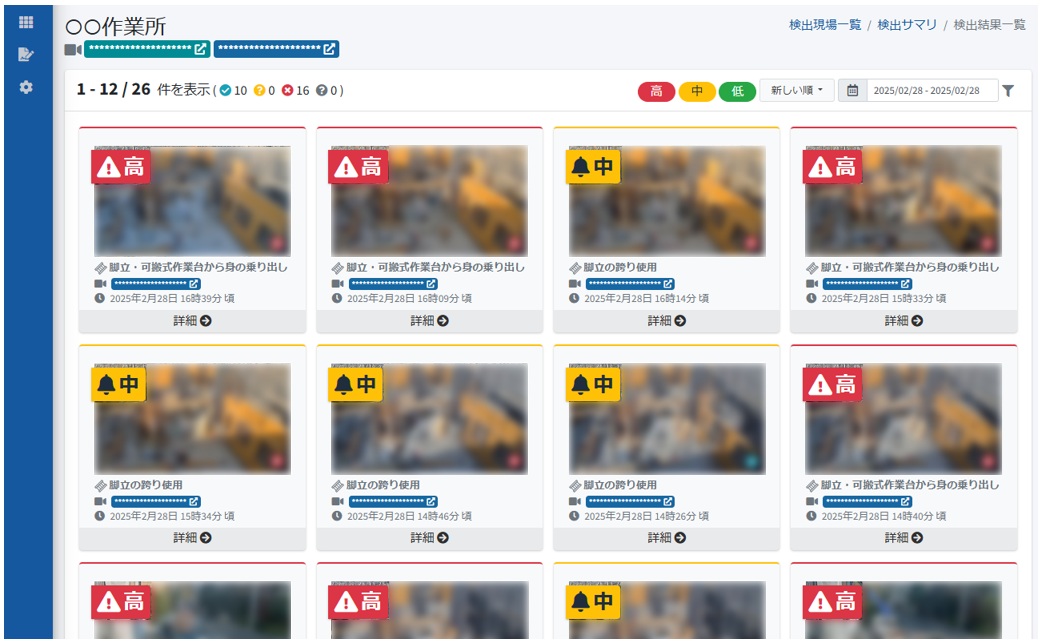This screenshot has width=1042, height=640.
Task: Click 脚立・可搬式作業台から身の乗り出し label on 16時09分 card
Action: click(435, 268)
